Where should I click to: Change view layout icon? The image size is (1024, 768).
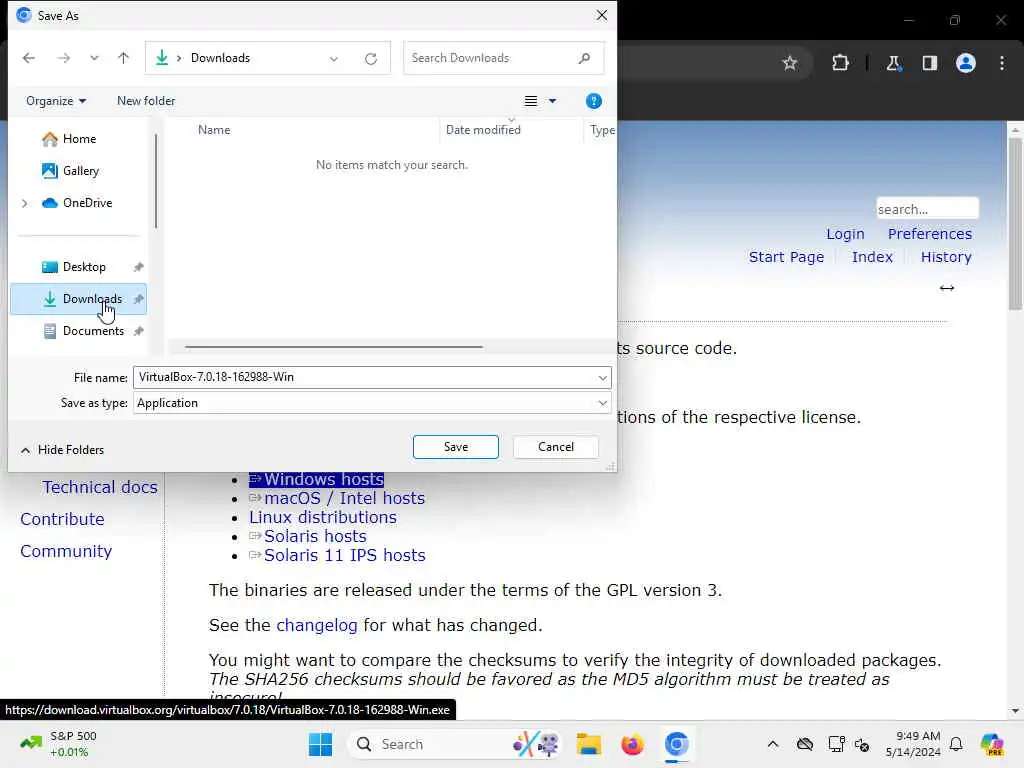coord(531,101)
